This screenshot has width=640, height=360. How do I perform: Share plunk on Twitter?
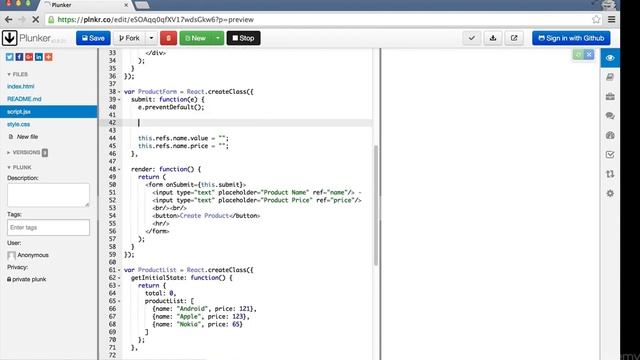tap(9, 57)
